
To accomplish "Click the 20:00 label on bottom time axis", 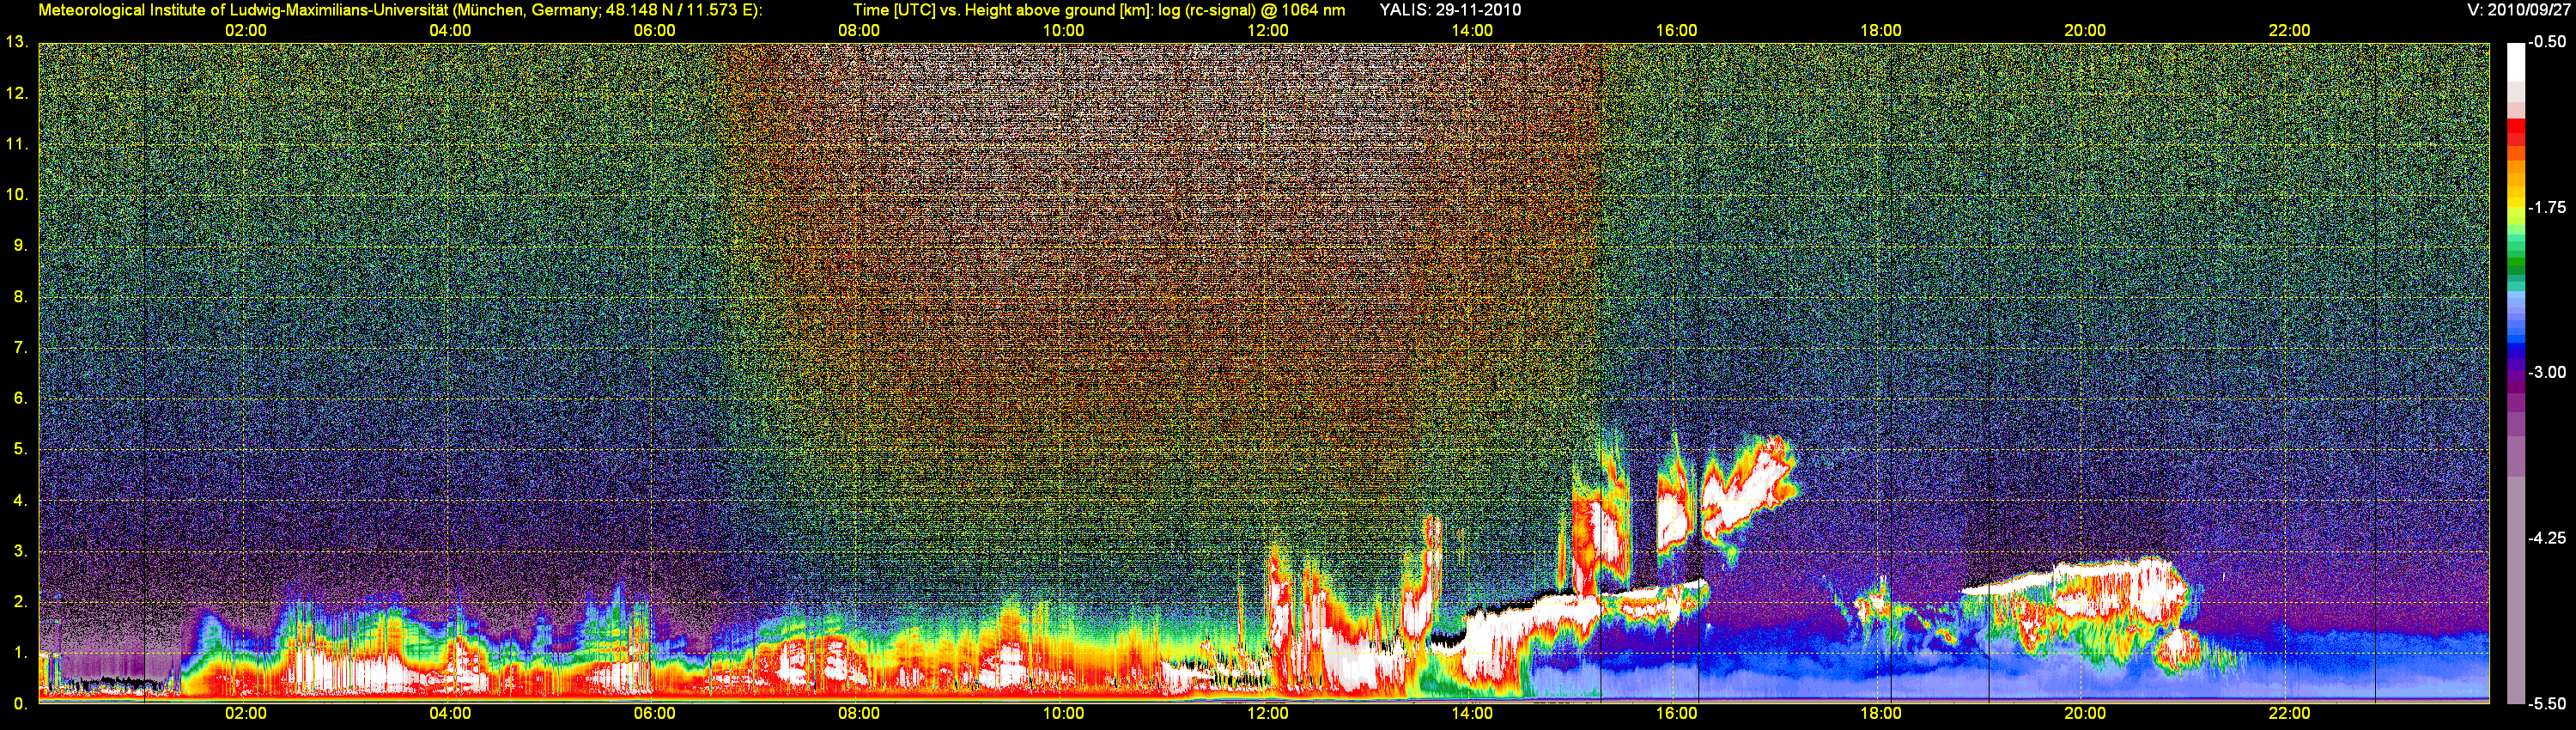I will pyautogui.click(x=2085, y=714).
